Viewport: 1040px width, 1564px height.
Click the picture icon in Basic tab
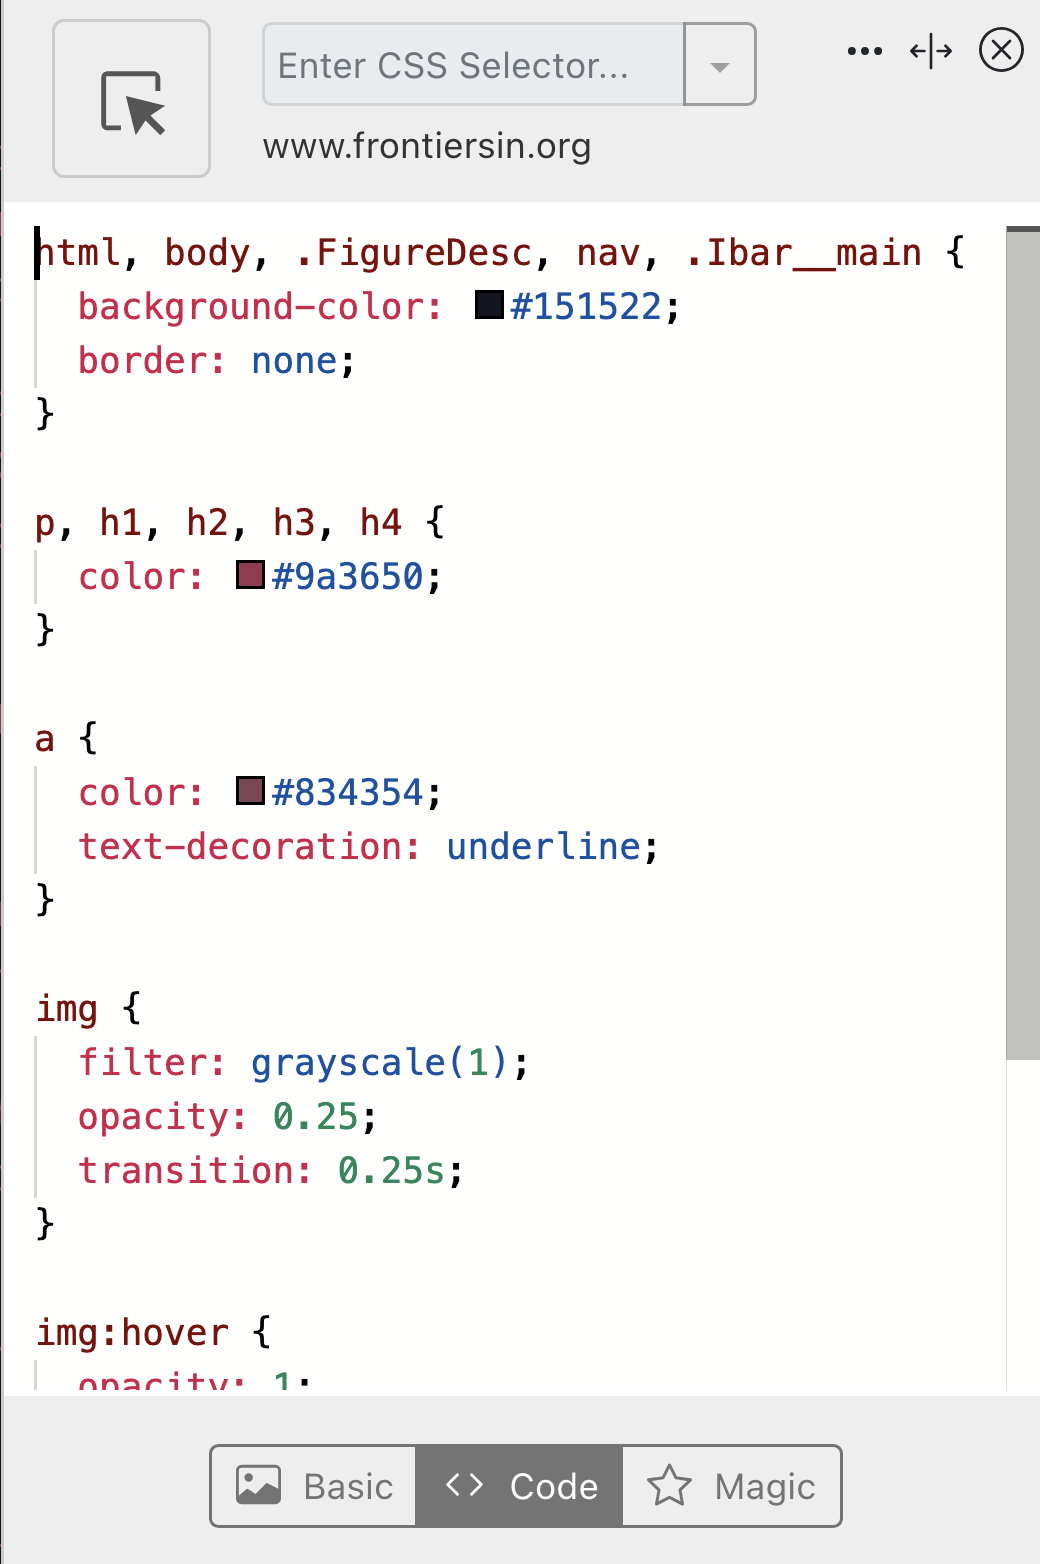click(x=258, y=1485)
